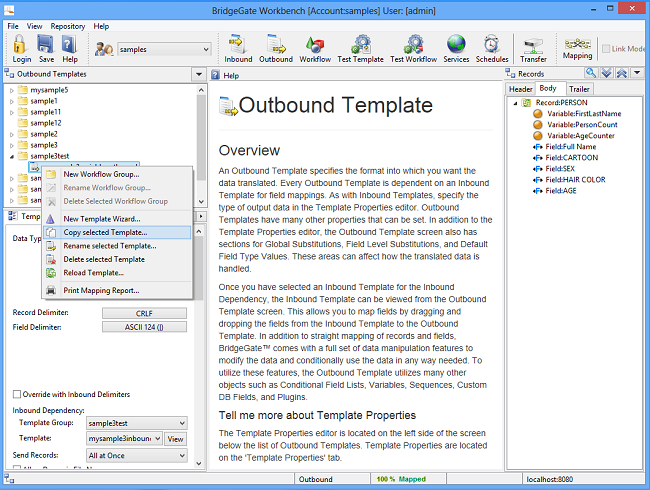Click the Variable:FirstLastName orange ball icon
This screenshot has width=650, height=490.
point(538,114)
